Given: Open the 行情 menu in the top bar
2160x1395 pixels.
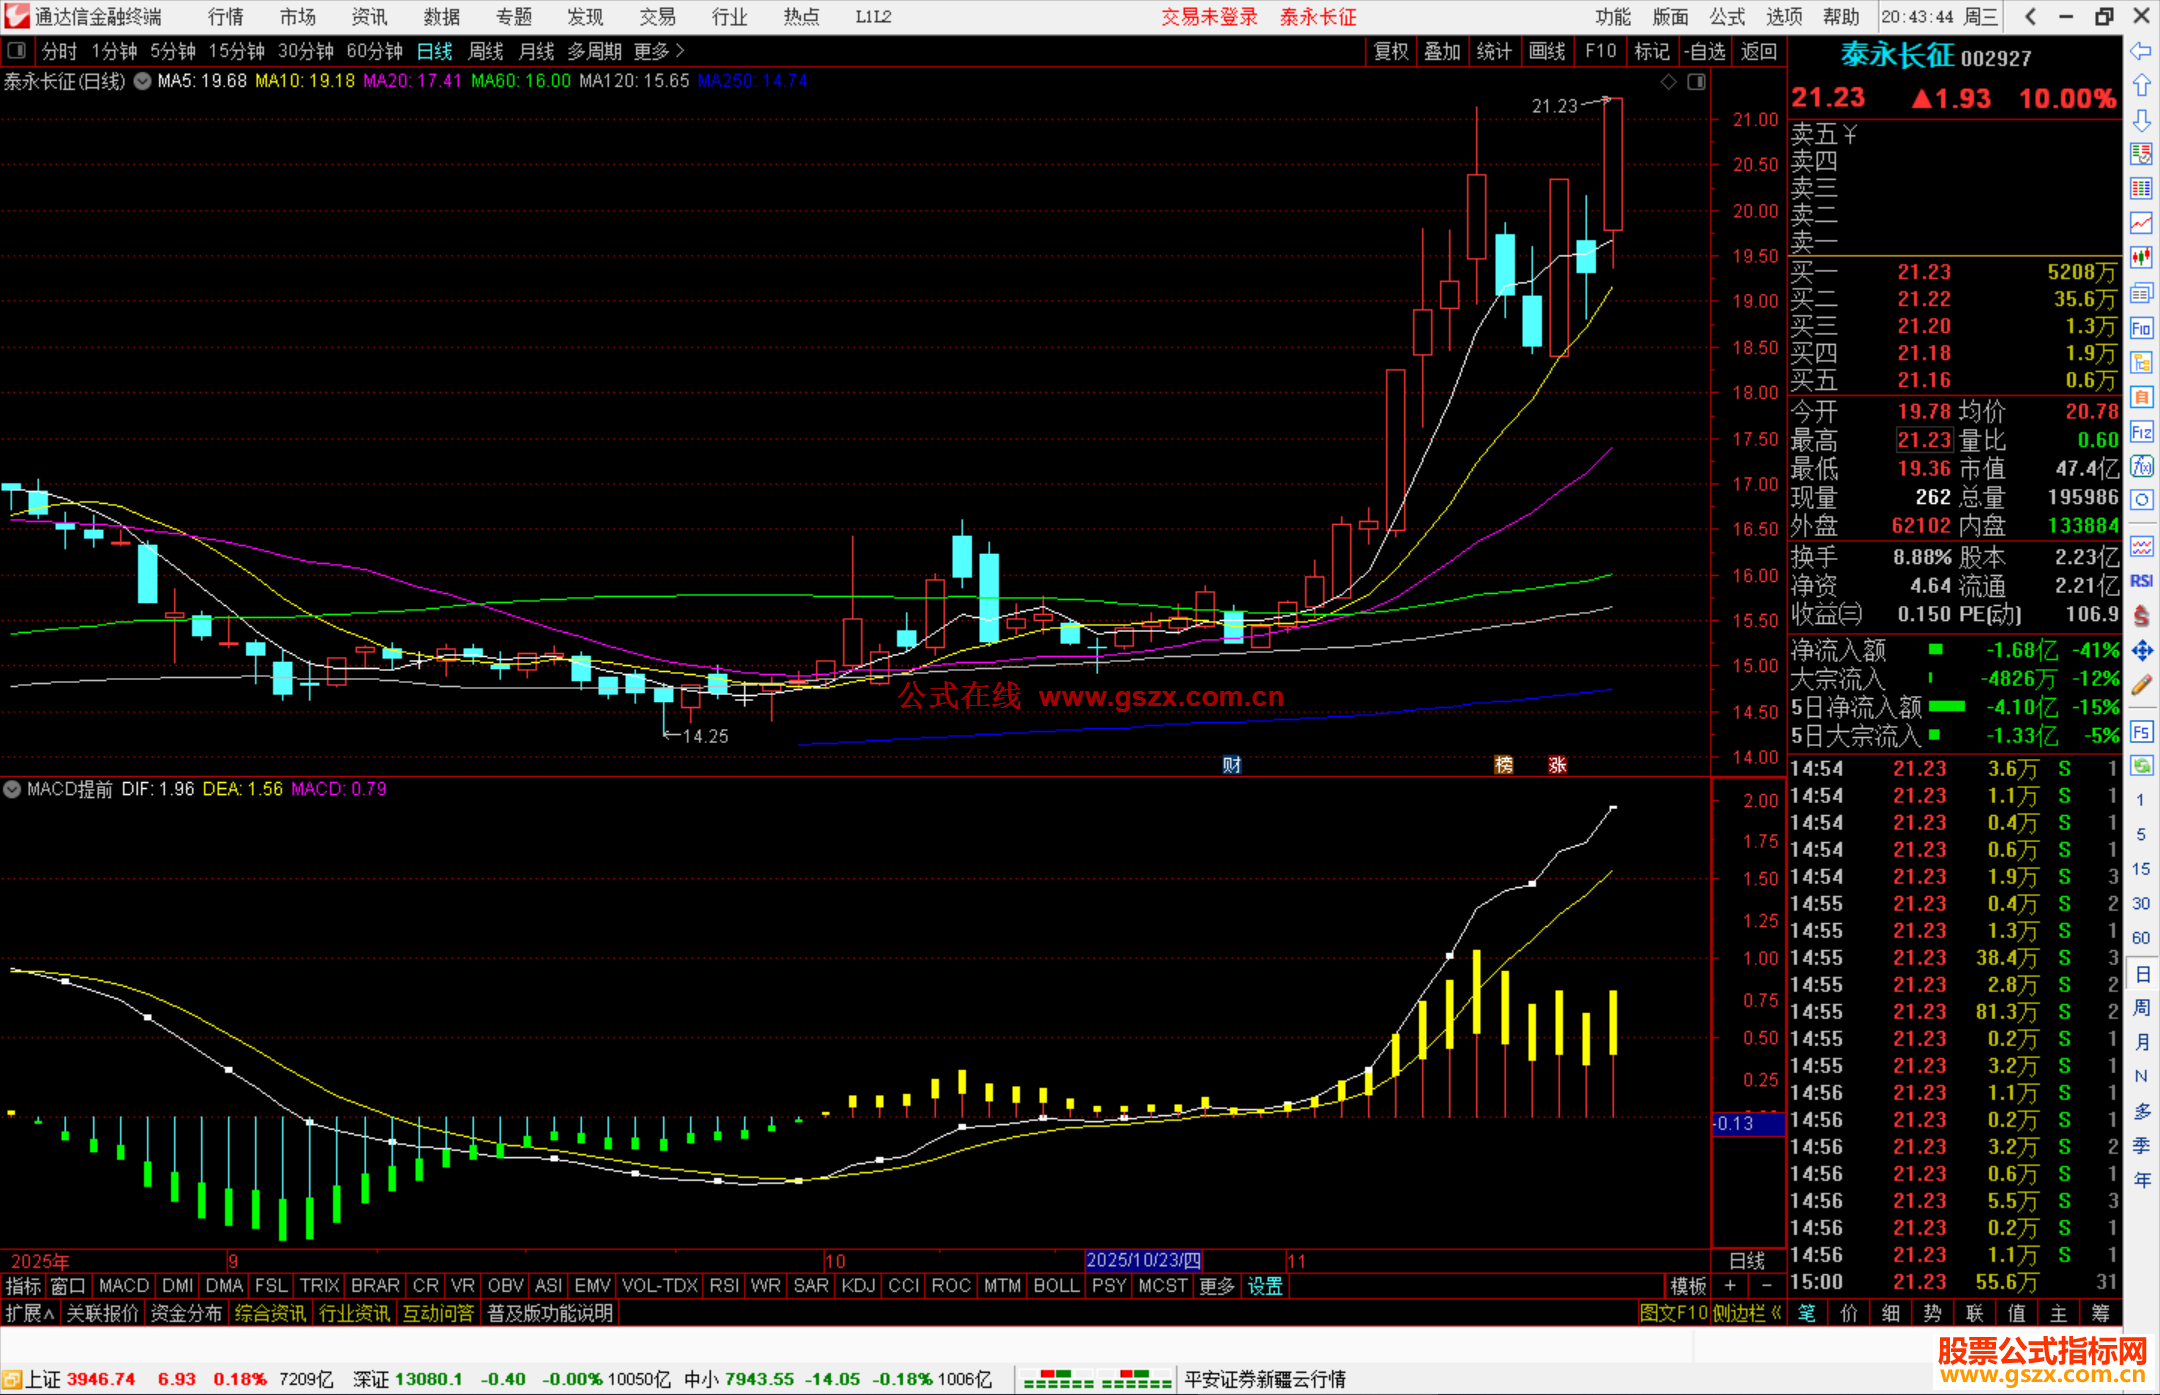Looking at the screenshot, I should pyautogui.click(x=225, y=17).
